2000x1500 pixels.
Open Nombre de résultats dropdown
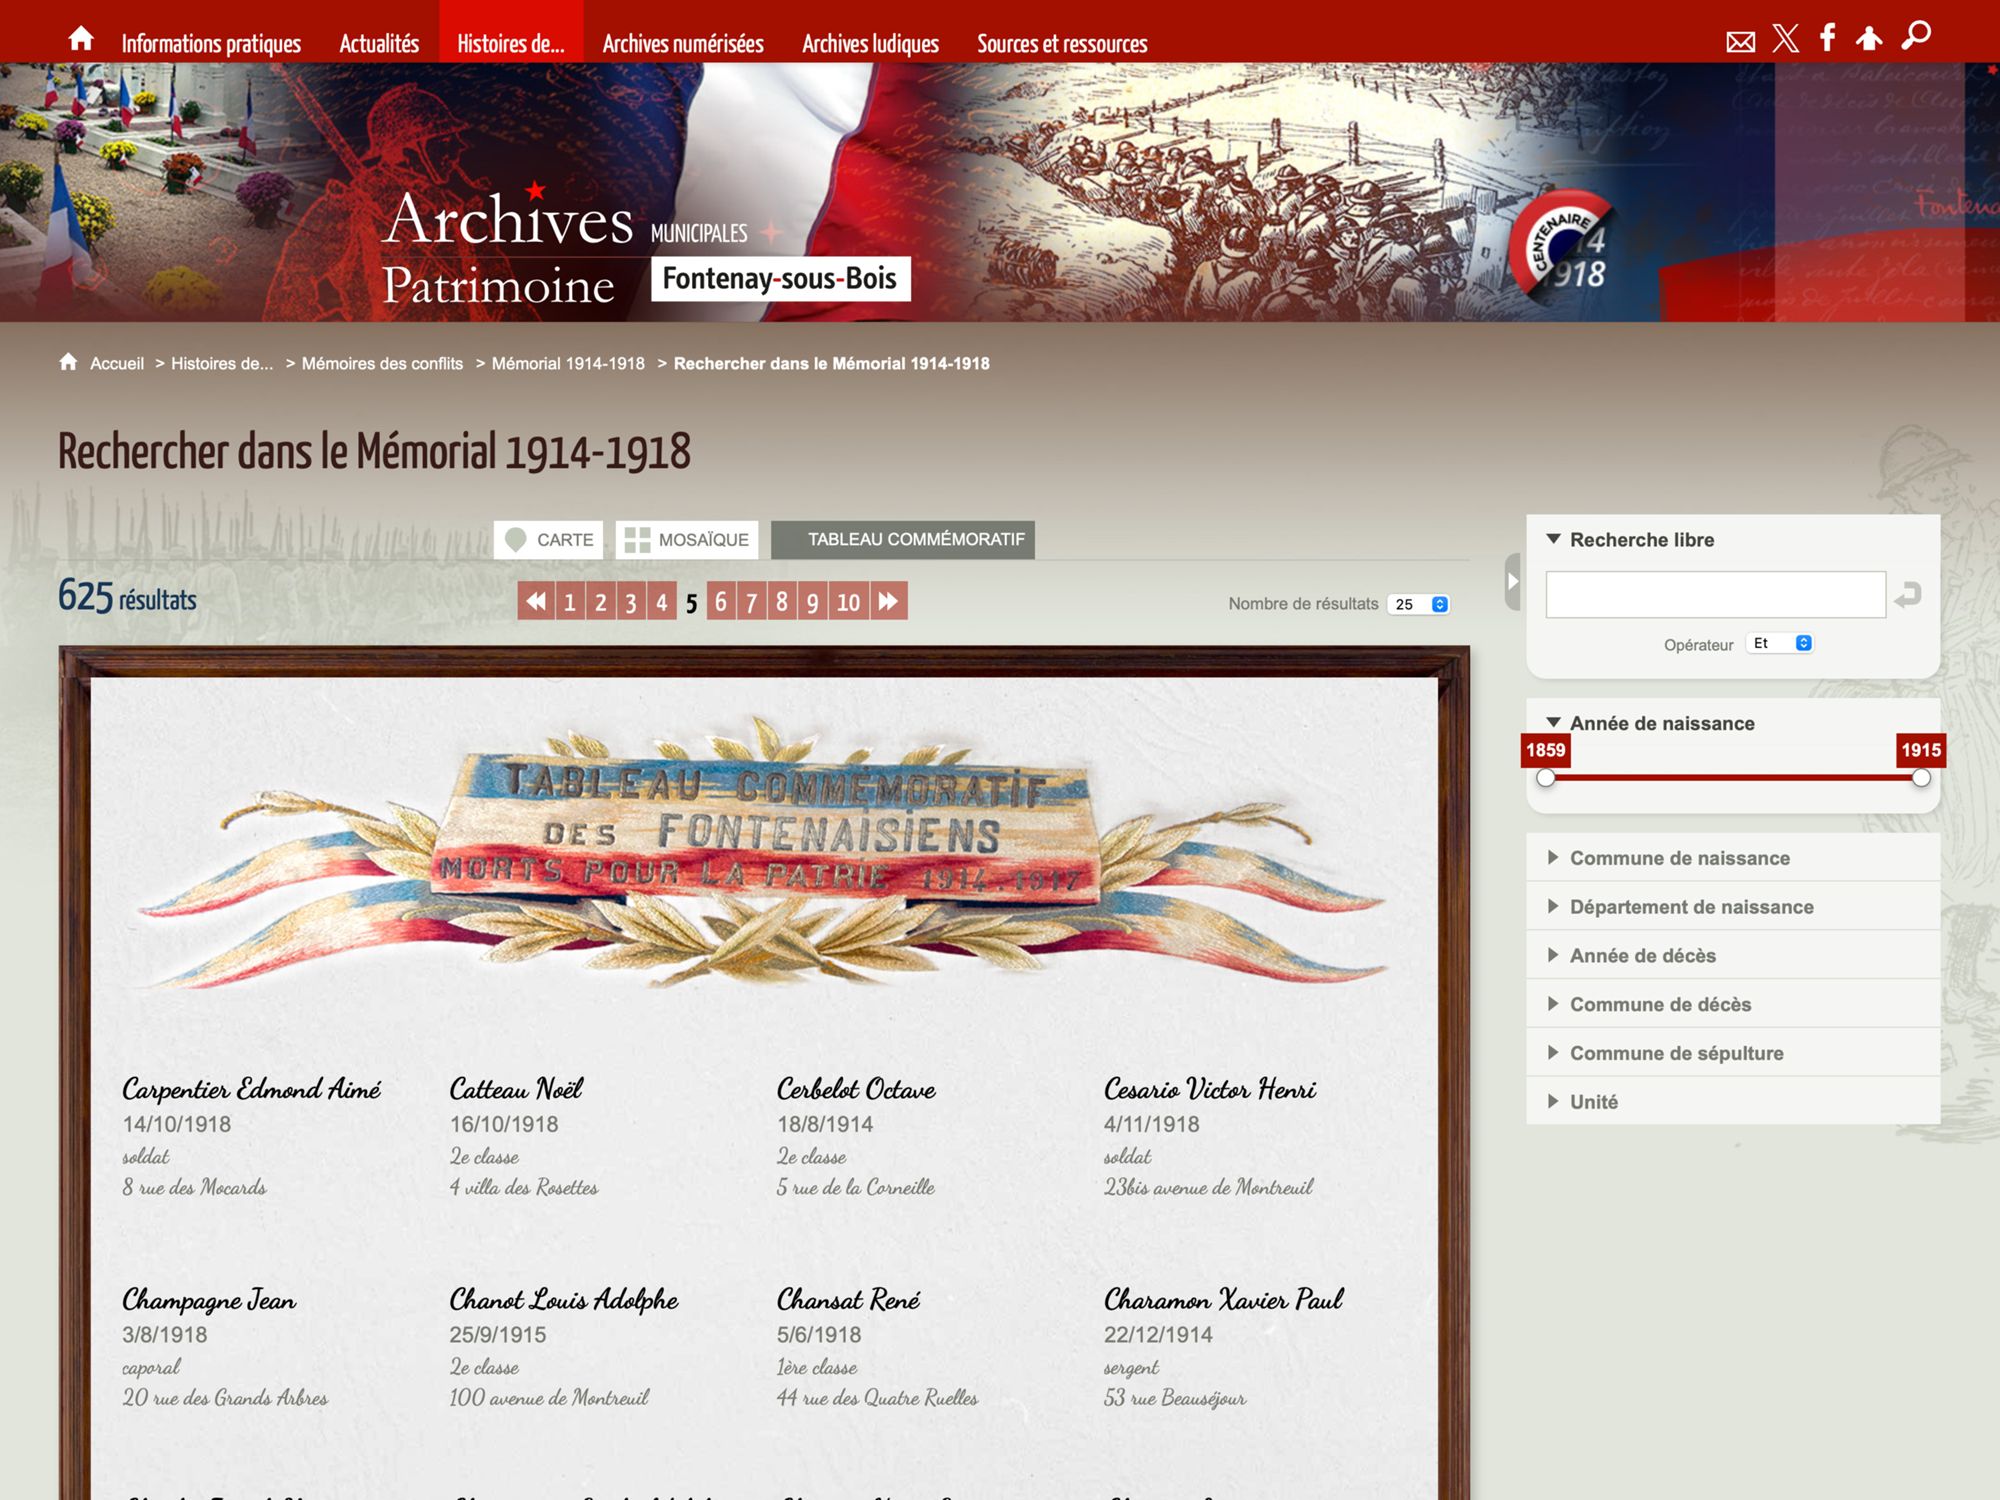[x=1418, y=604]
